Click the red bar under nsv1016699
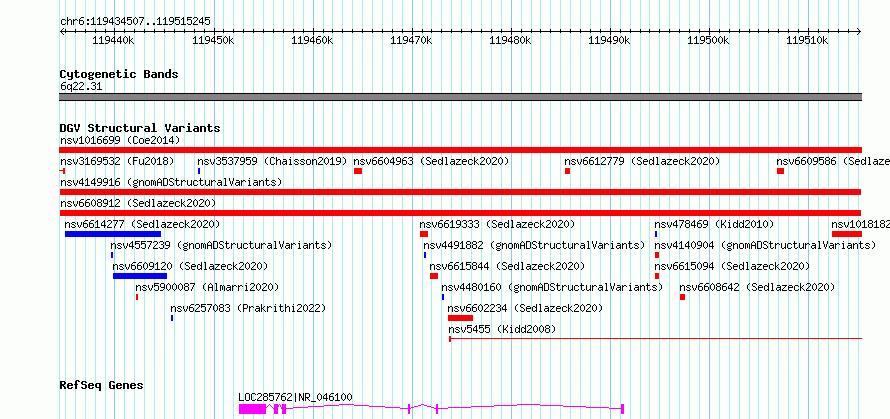Screen dimensions: 890x419 click(460, 150)
